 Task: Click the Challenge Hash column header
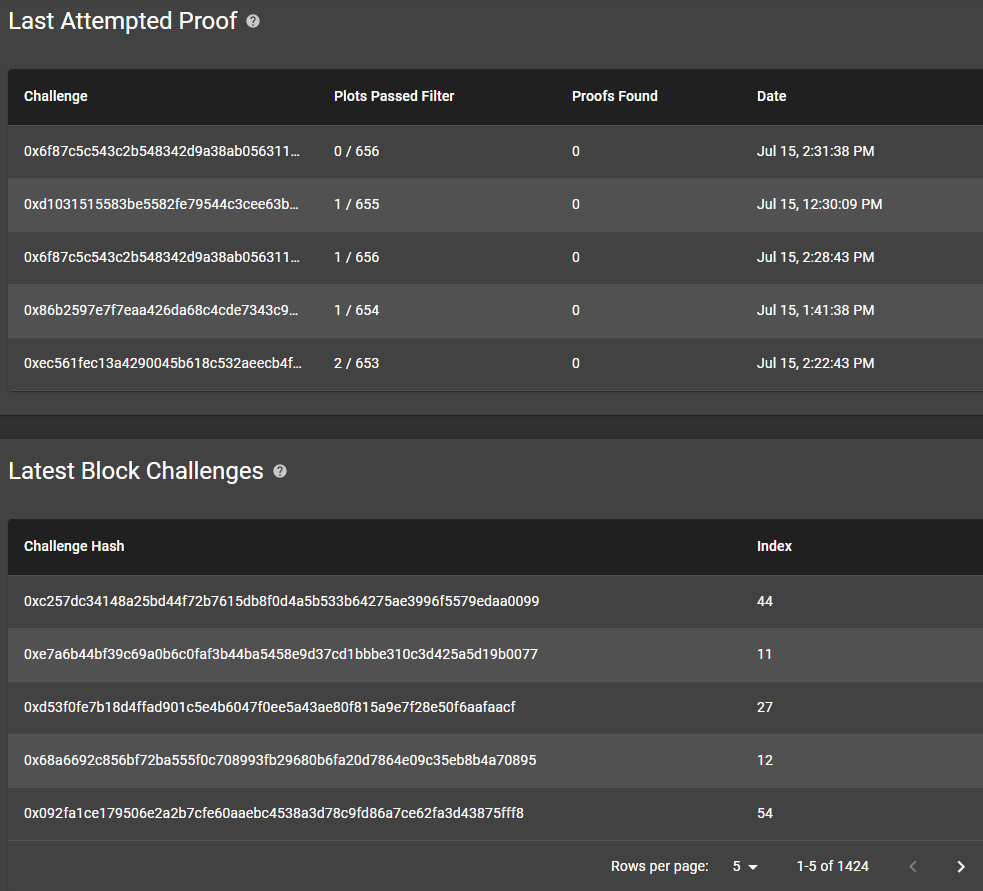(x=74, y=546)
